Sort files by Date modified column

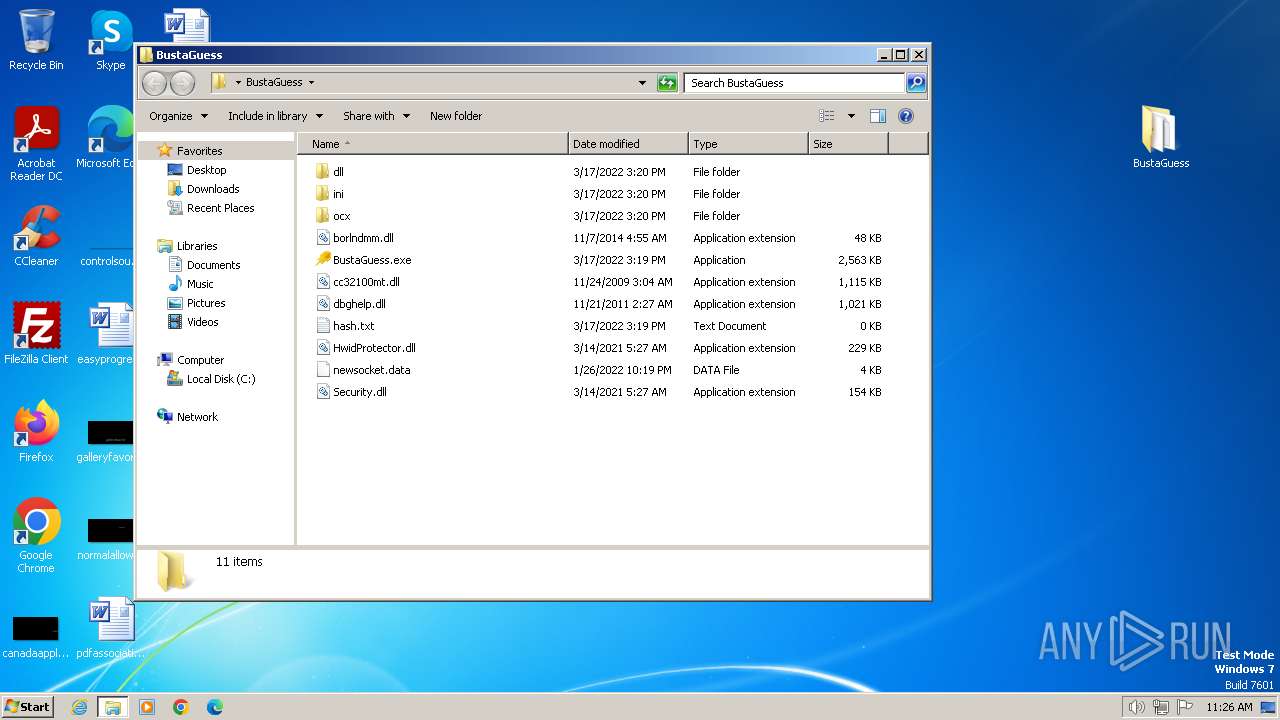coord(627,144)
